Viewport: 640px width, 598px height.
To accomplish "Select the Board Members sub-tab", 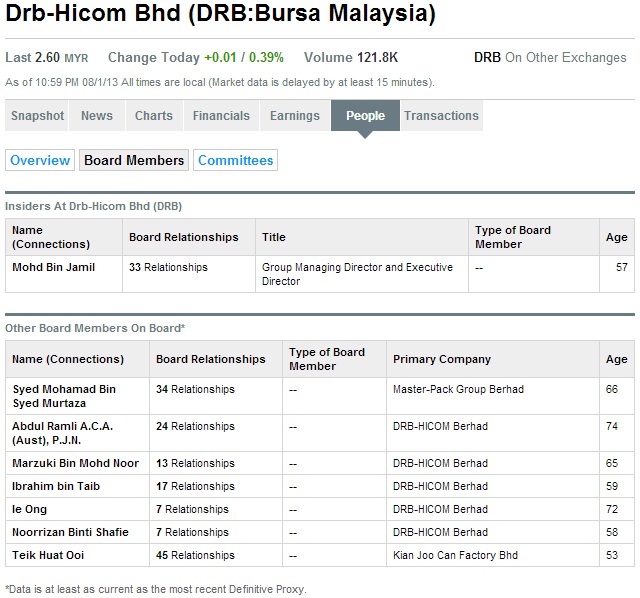I will coord(134,160).
